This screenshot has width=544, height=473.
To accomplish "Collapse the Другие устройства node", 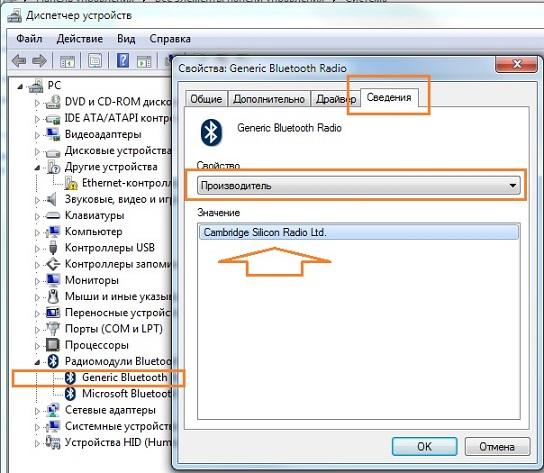I will [x=37, y=168].
